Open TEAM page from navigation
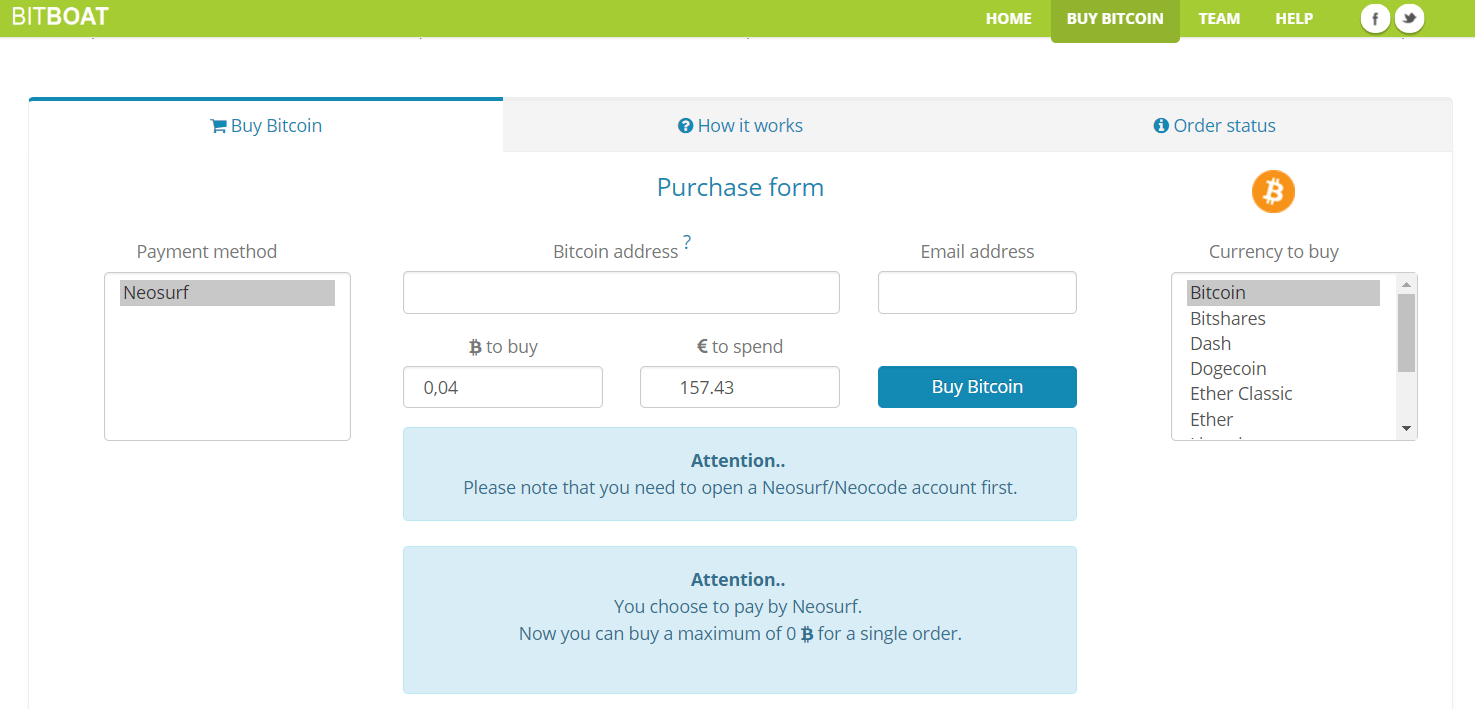1475x709 pixels. (1219, 18)
